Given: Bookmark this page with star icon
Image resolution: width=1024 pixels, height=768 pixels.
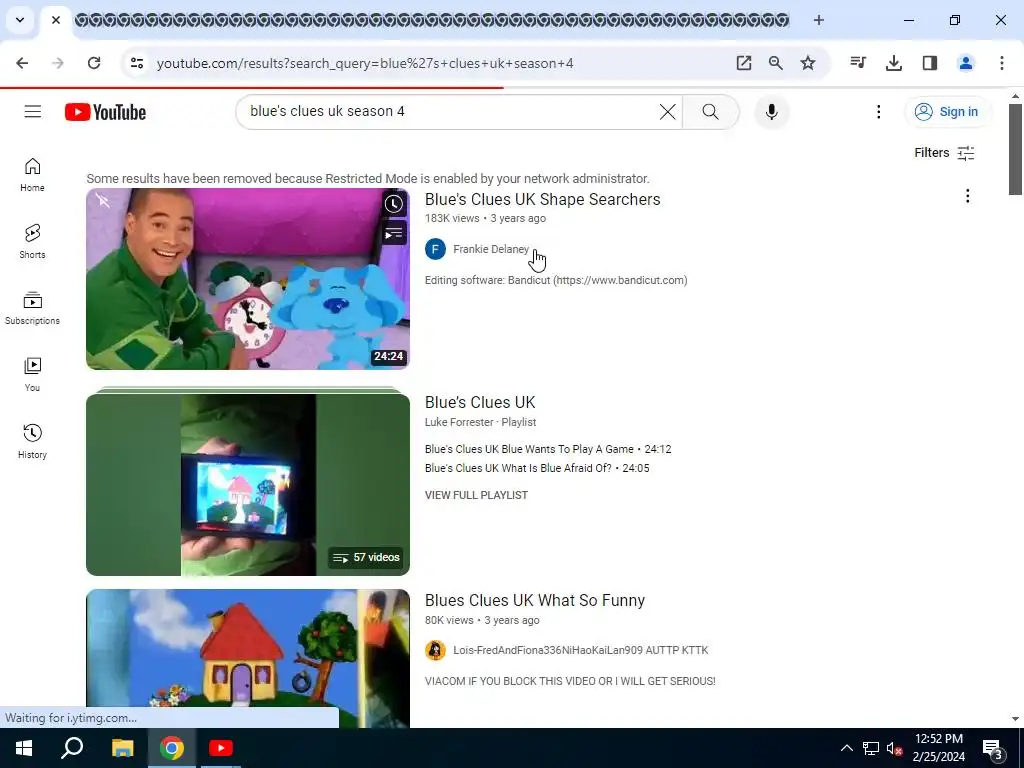Looking at the screenshot, I should (x=808, y=63).
